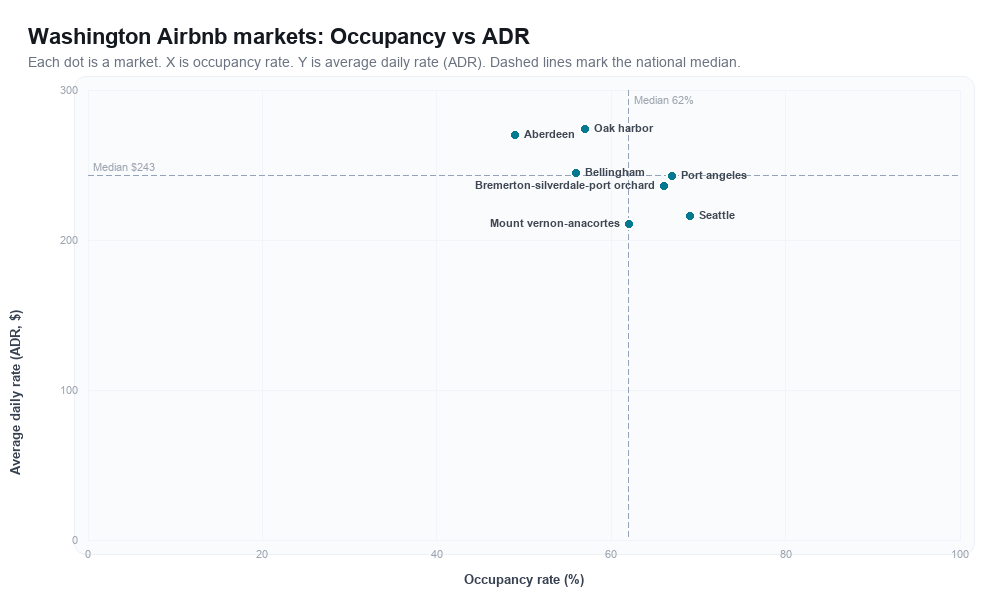Viewport: 1000px width, 600px height.
Task: Click the Bellingham market dot
Action: click(x=576, y=173)
